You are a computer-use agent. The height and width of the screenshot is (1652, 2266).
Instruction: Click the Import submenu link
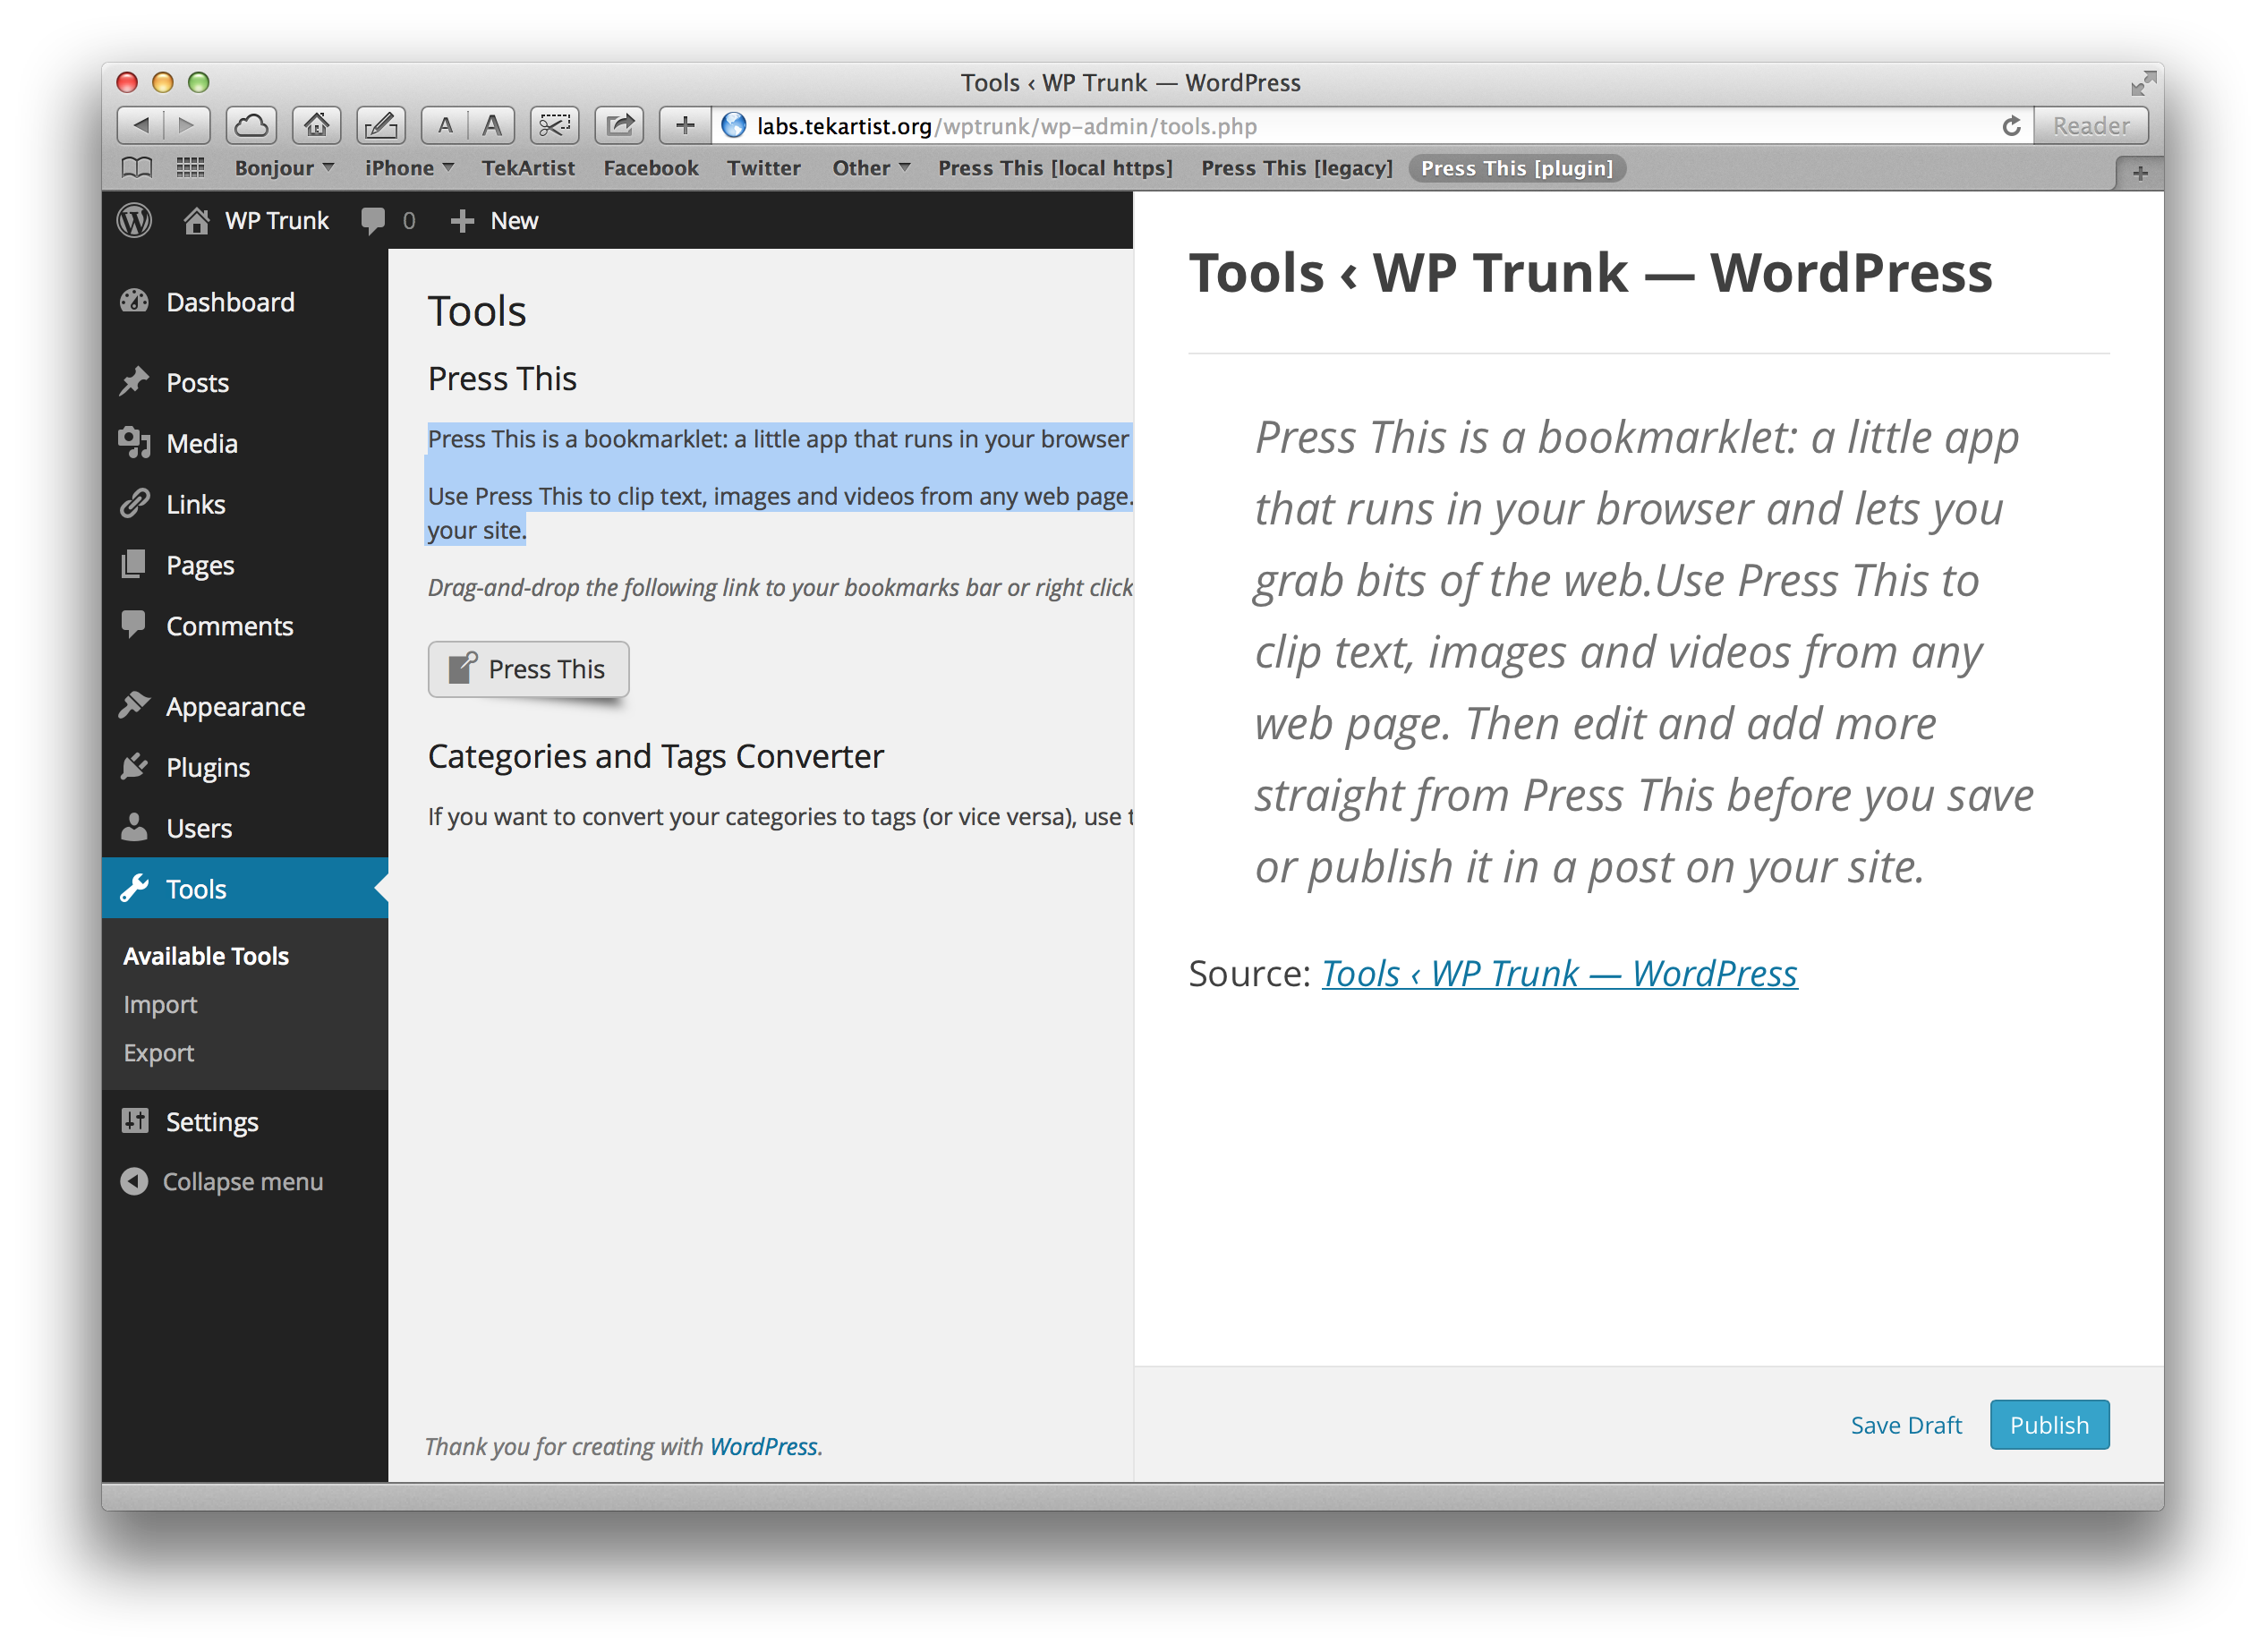(x=158, y=1005)
